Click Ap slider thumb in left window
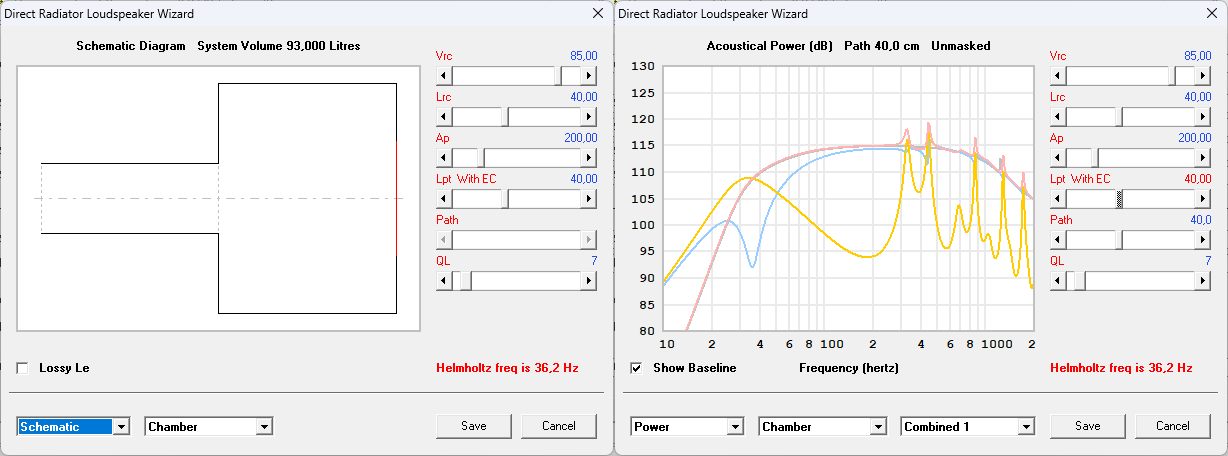This screenshot has height=456, width=1228. 481,158
